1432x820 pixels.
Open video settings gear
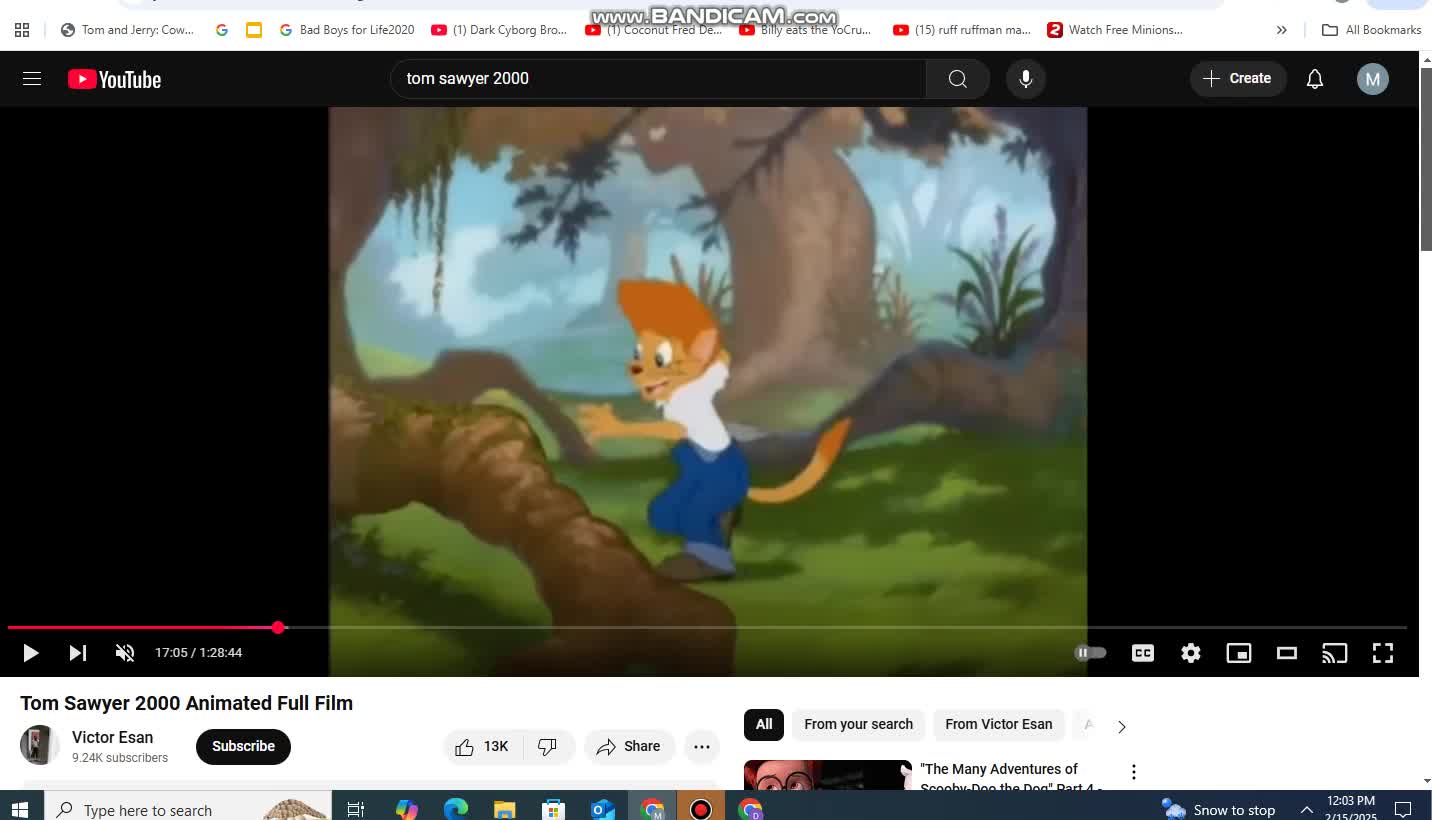1190,653
